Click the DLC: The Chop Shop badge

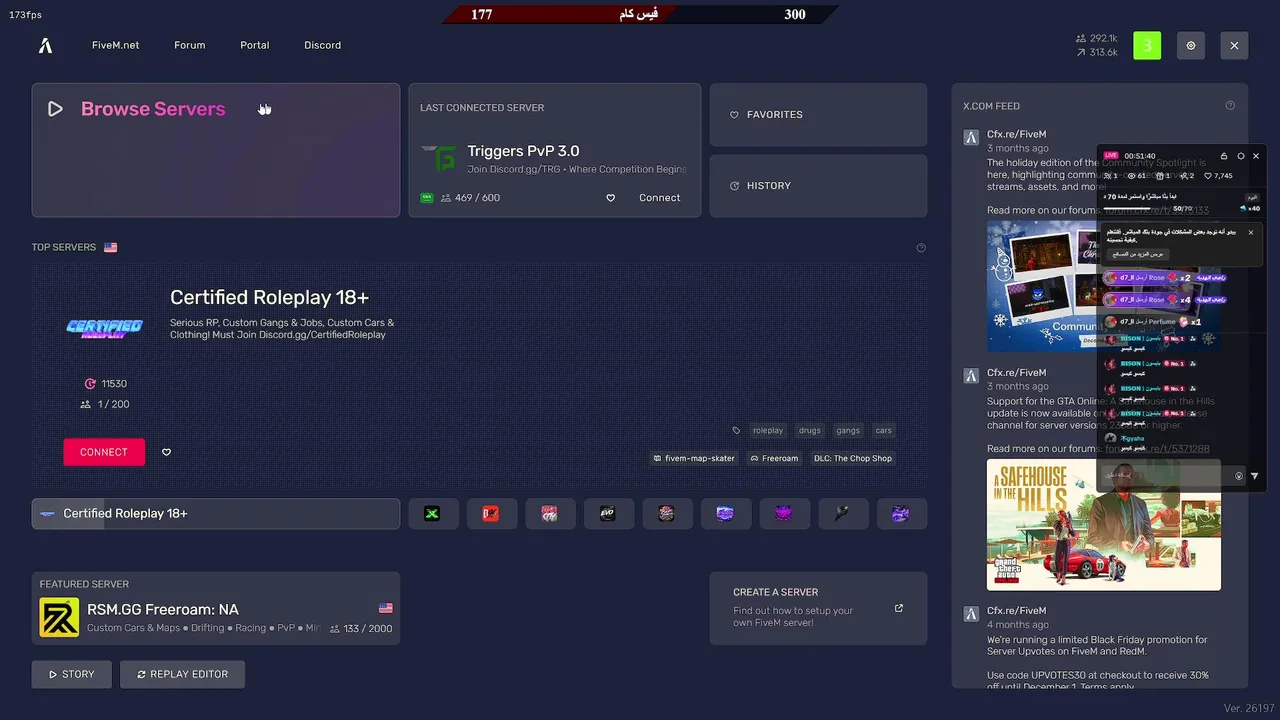tap(853, 459)
